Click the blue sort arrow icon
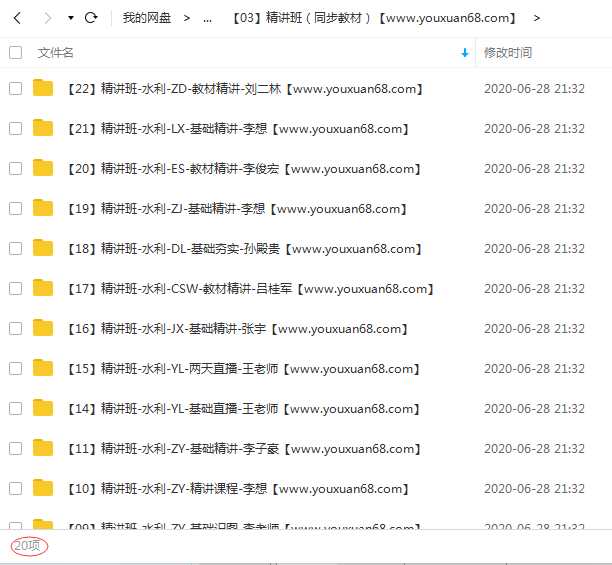Image resolution: width=612 pixels, height=565 pixels. (464, 53)
